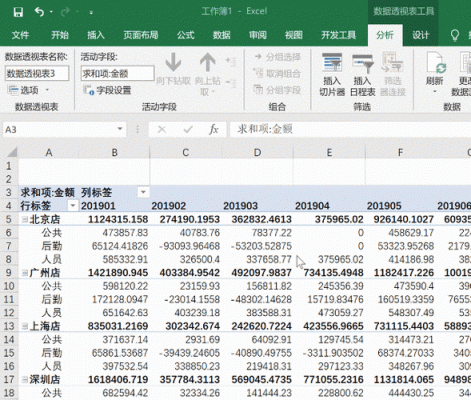The width and height of the screenshot is (471, 400).
Task: Select the 分析 ribbon tab
Action: 385,35
